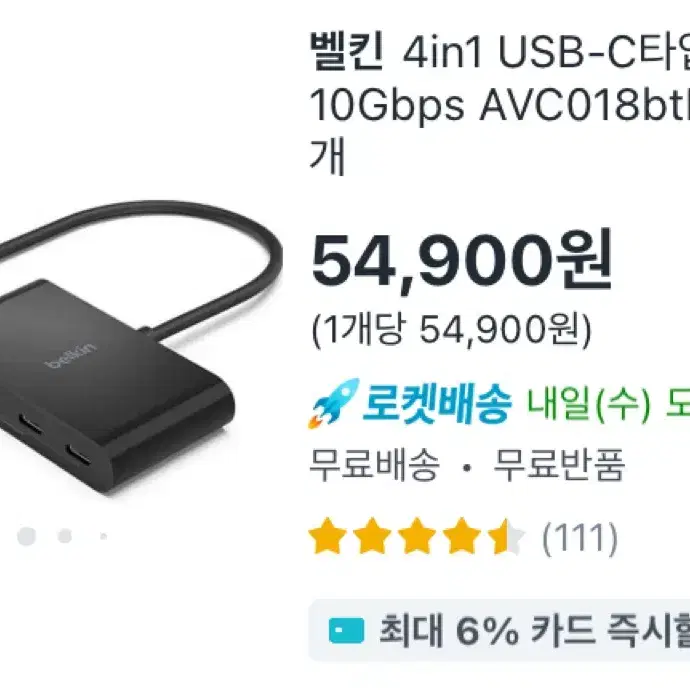Select the fourth gold rating star
The height and width of the screenshot is (690, 690).
461,536
